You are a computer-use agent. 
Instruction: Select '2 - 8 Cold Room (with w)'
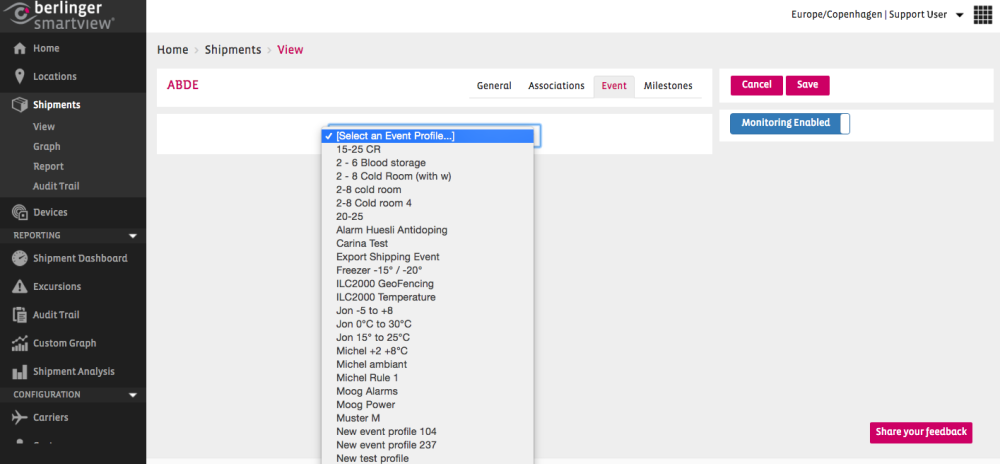coord(427,176)
